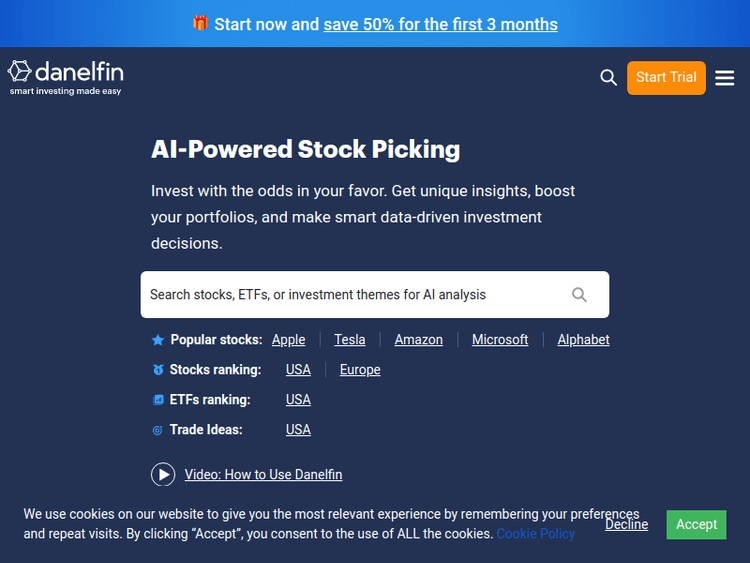The width and height of the screenshot is (750, 563).
Task: Accept the cookies
Action: pos(696,524)
